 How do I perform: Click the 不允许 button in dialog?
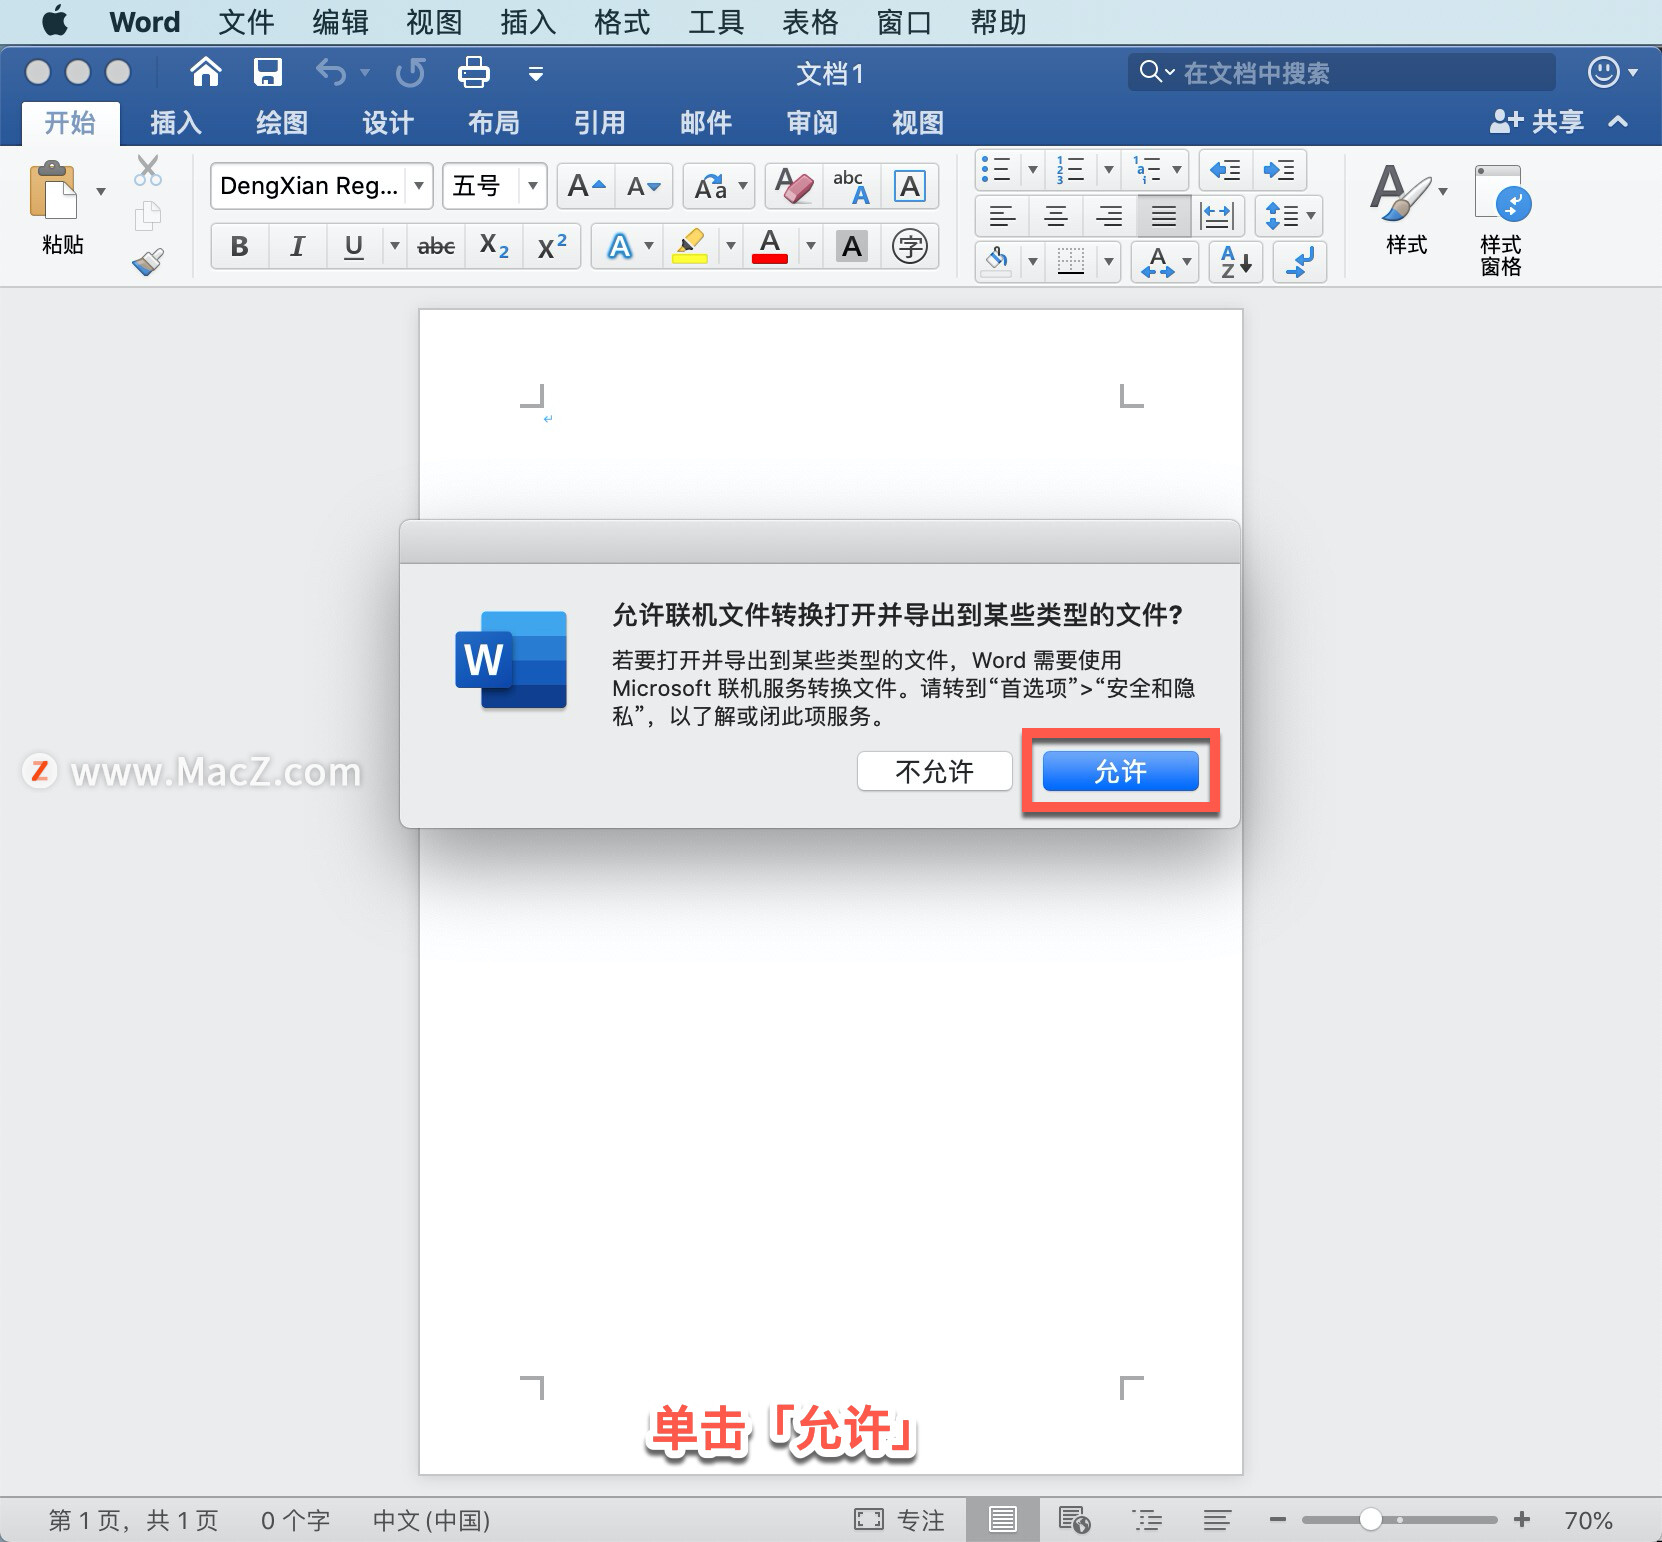935,771
